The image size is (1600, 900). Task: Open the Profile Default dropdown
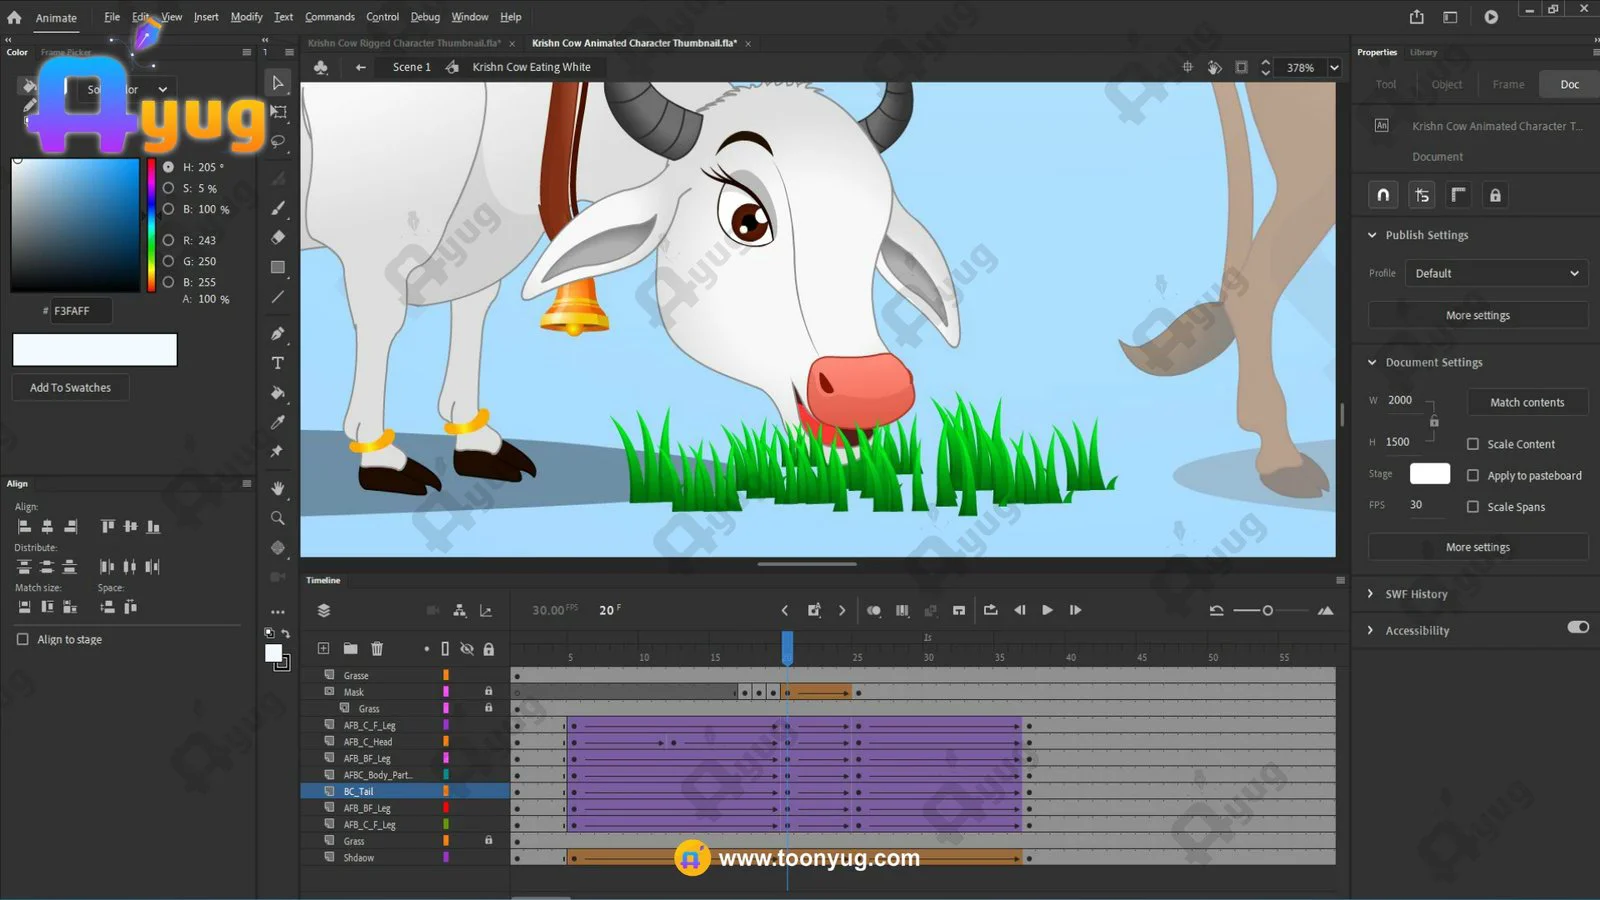tap(1496, 273)
